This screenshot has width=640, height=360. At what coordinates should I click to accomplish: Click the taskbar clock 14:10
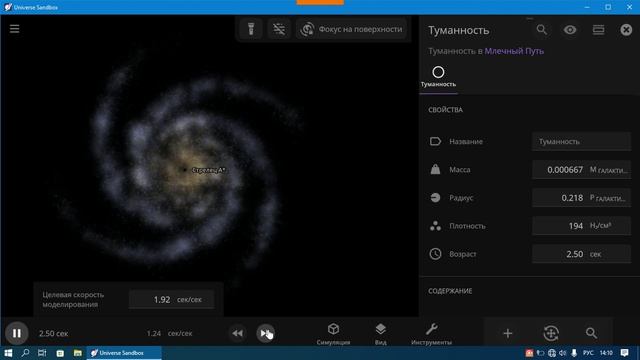pos(607,353)
